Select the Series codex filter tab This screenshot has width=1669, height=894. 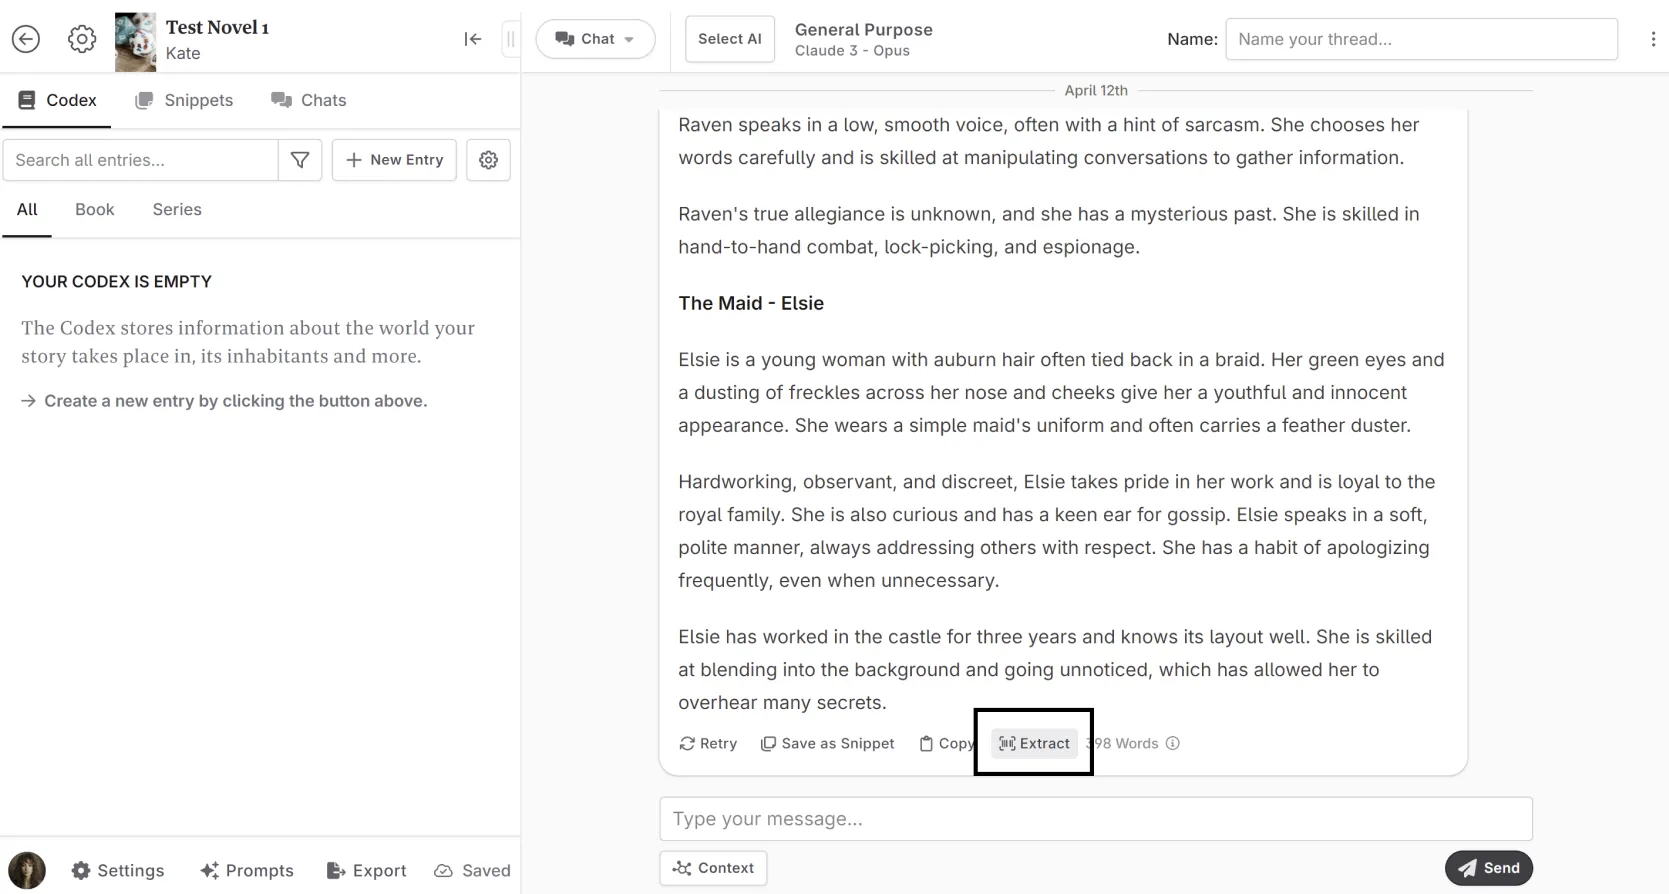pyautogui.click(x=177, y=209)
